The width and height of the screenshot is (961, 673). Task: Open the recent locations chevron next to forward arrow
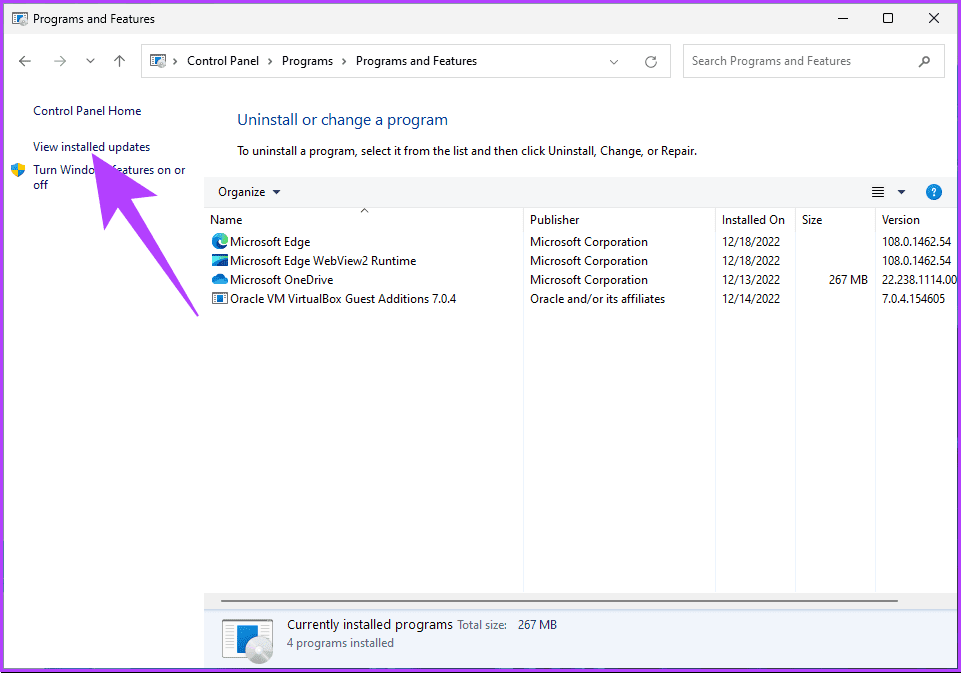(x=89, y=60)
